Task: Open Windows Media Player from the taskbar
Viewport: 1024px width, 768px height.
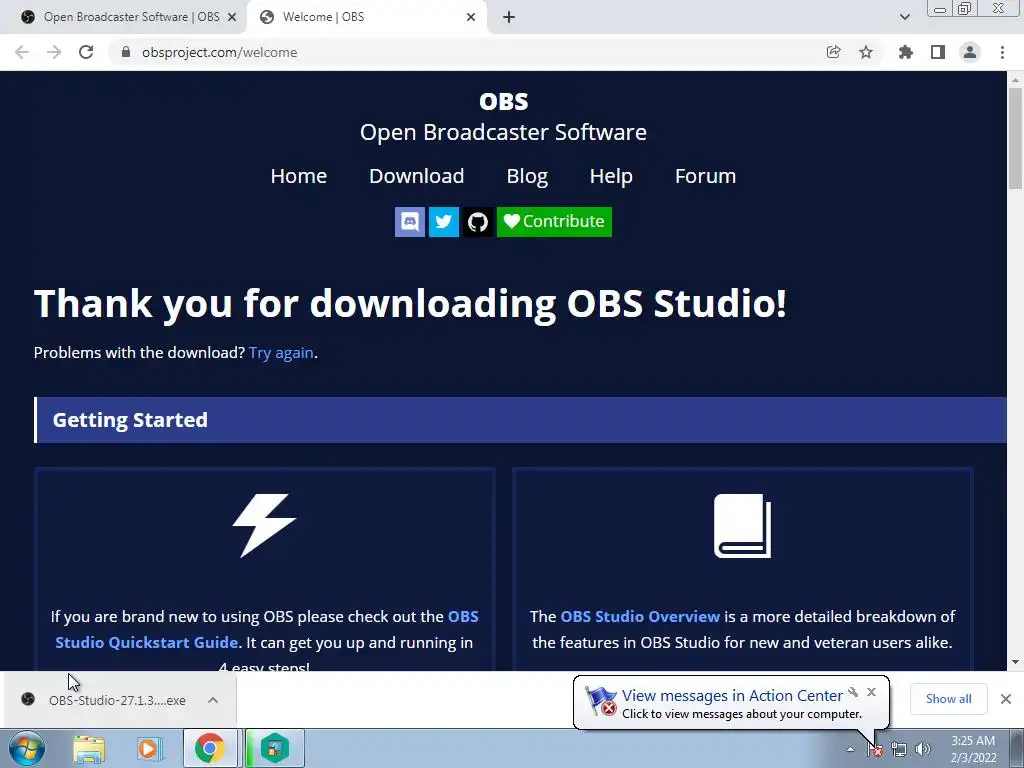Action: coord(148,748)
